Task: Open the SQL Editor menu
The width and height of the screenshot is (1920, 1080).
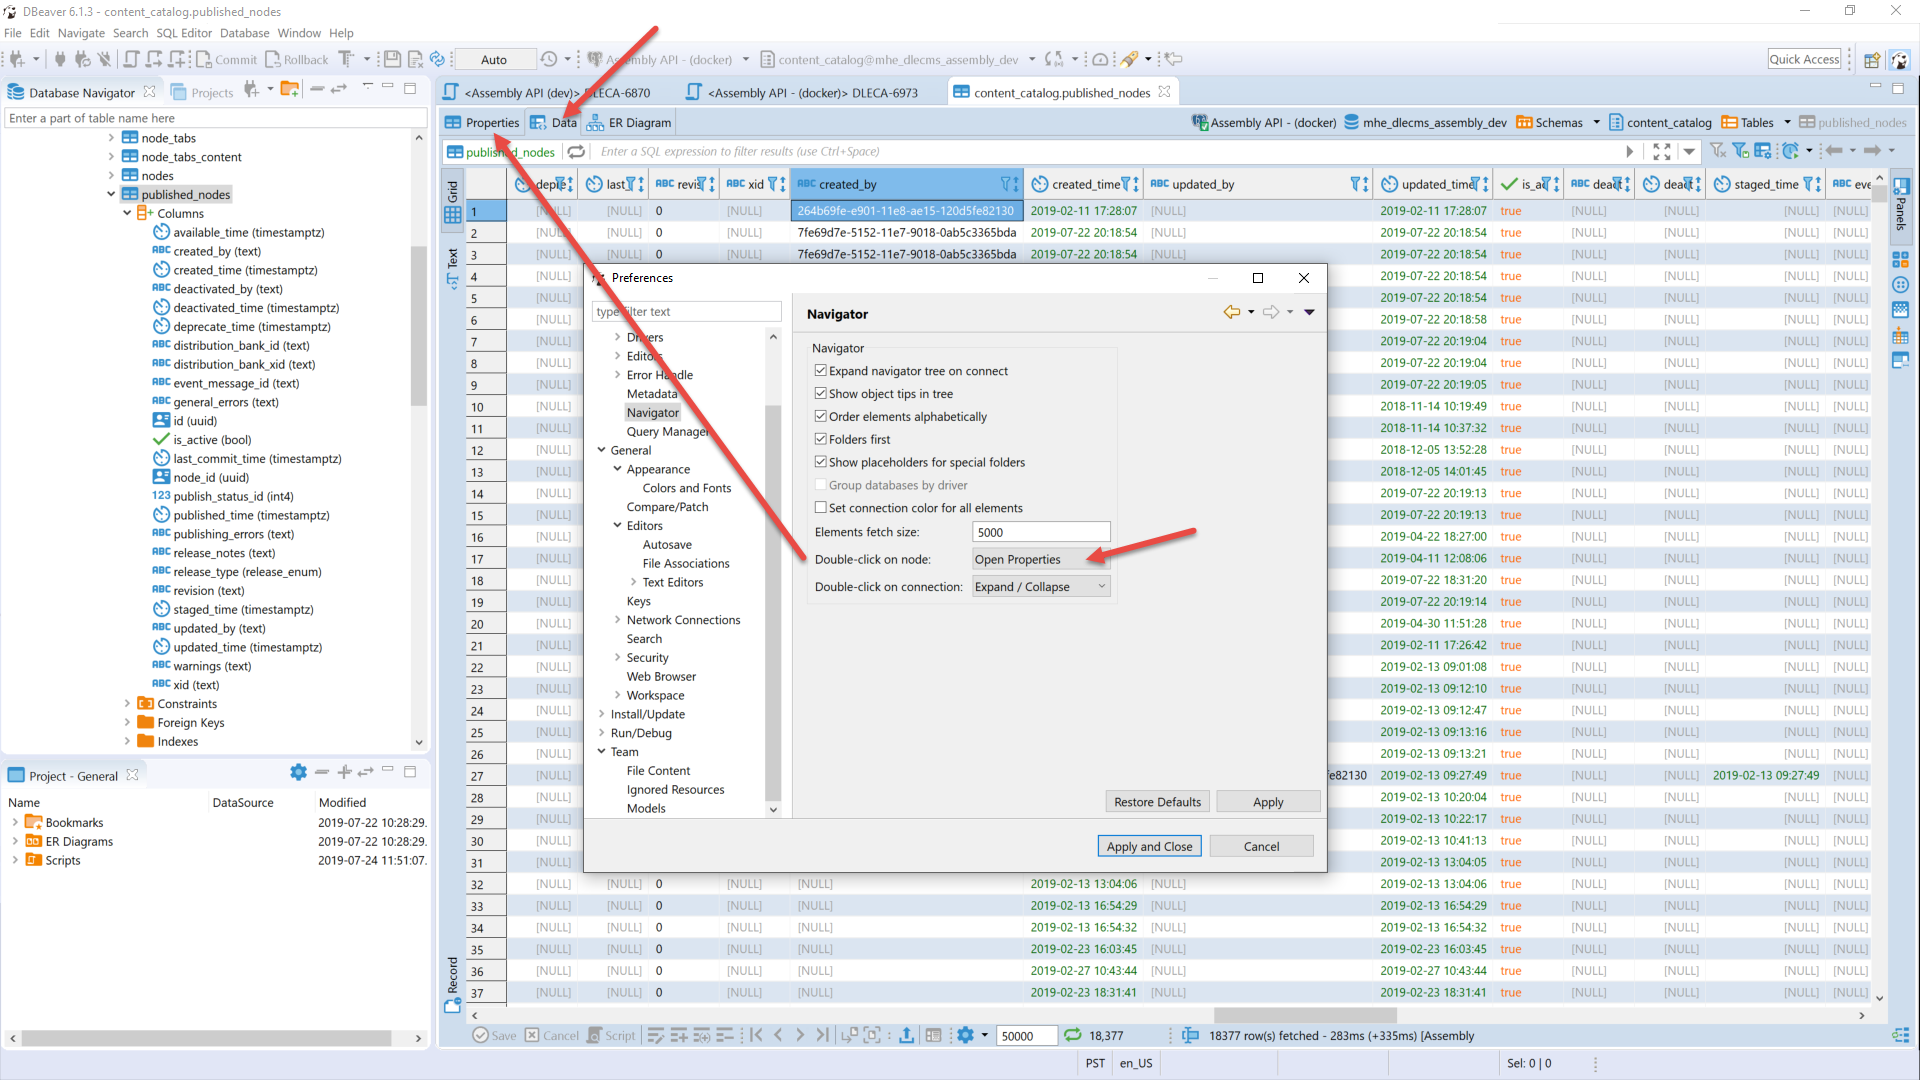Action: click(x=184, y=32)
